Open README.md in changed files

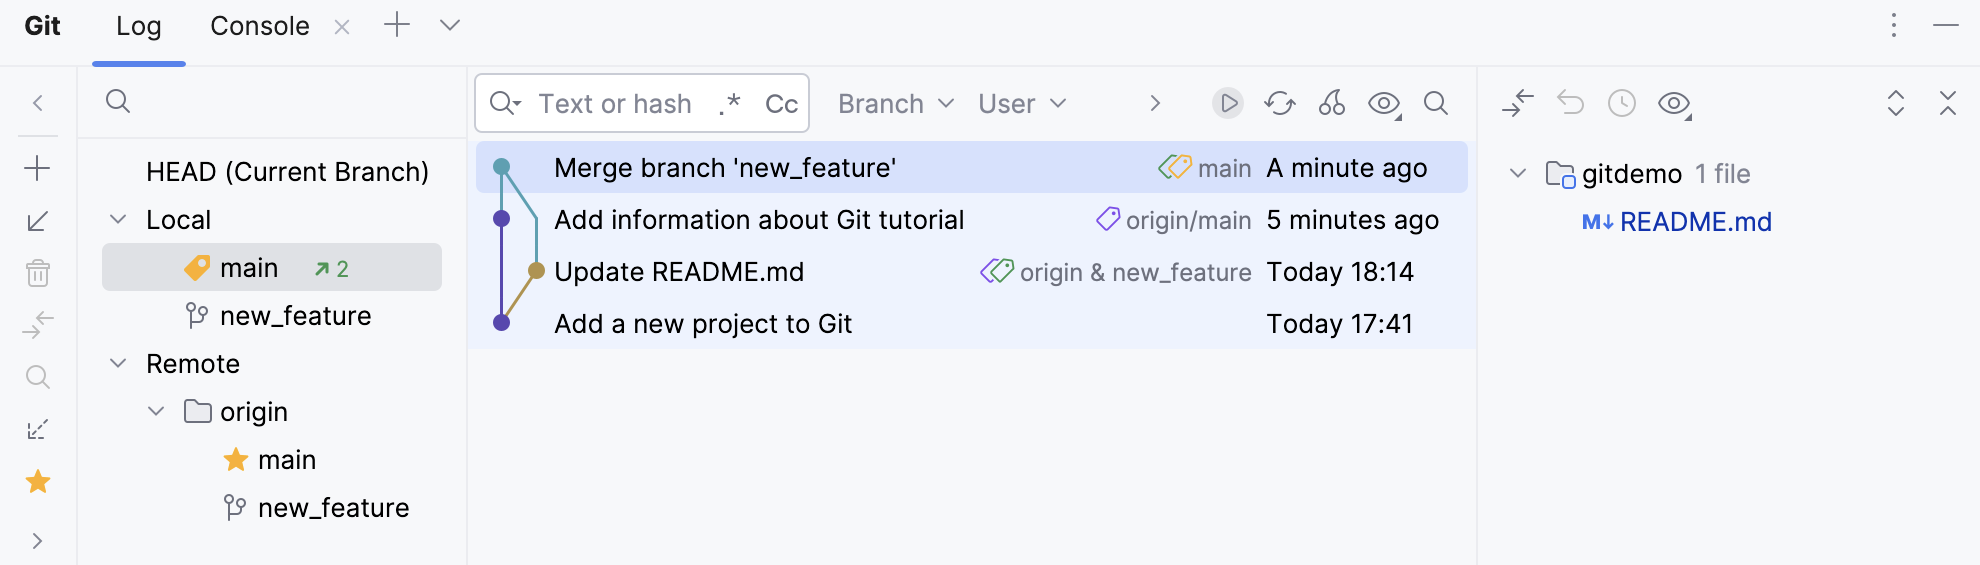1695,222
